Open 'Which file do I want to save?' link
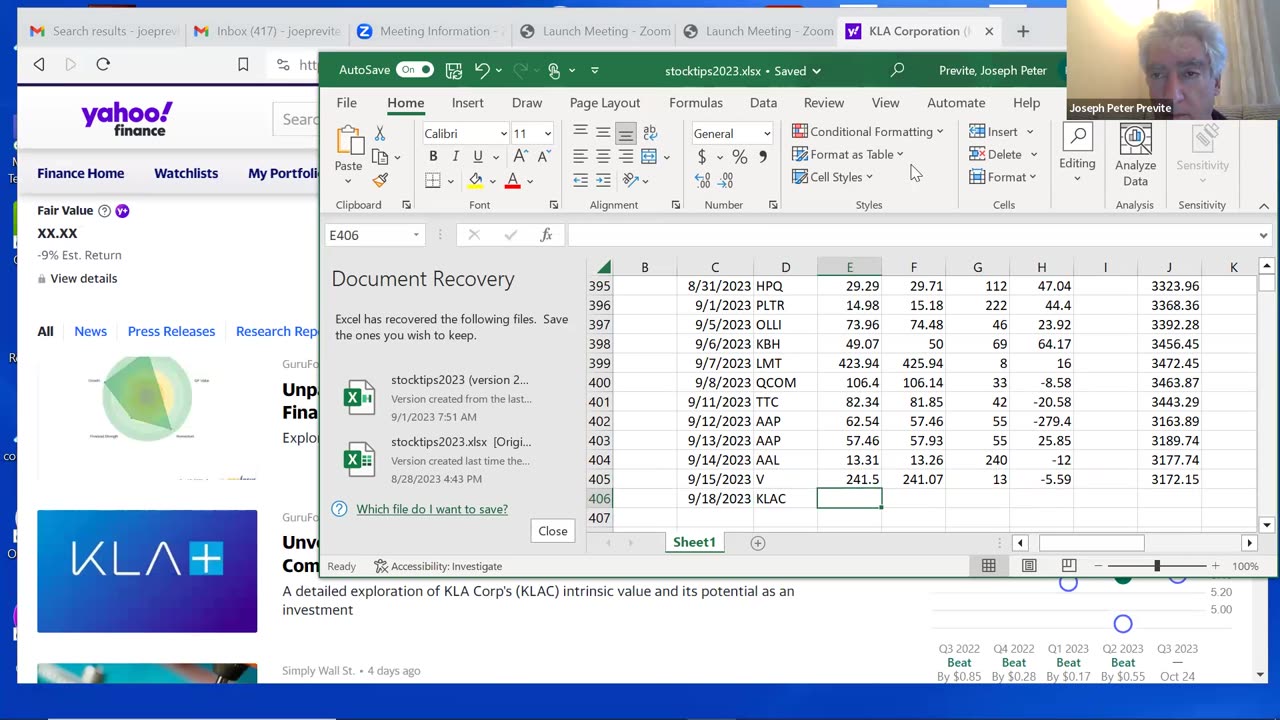Viewport: 1280px width, 720px height. (432, 509)
